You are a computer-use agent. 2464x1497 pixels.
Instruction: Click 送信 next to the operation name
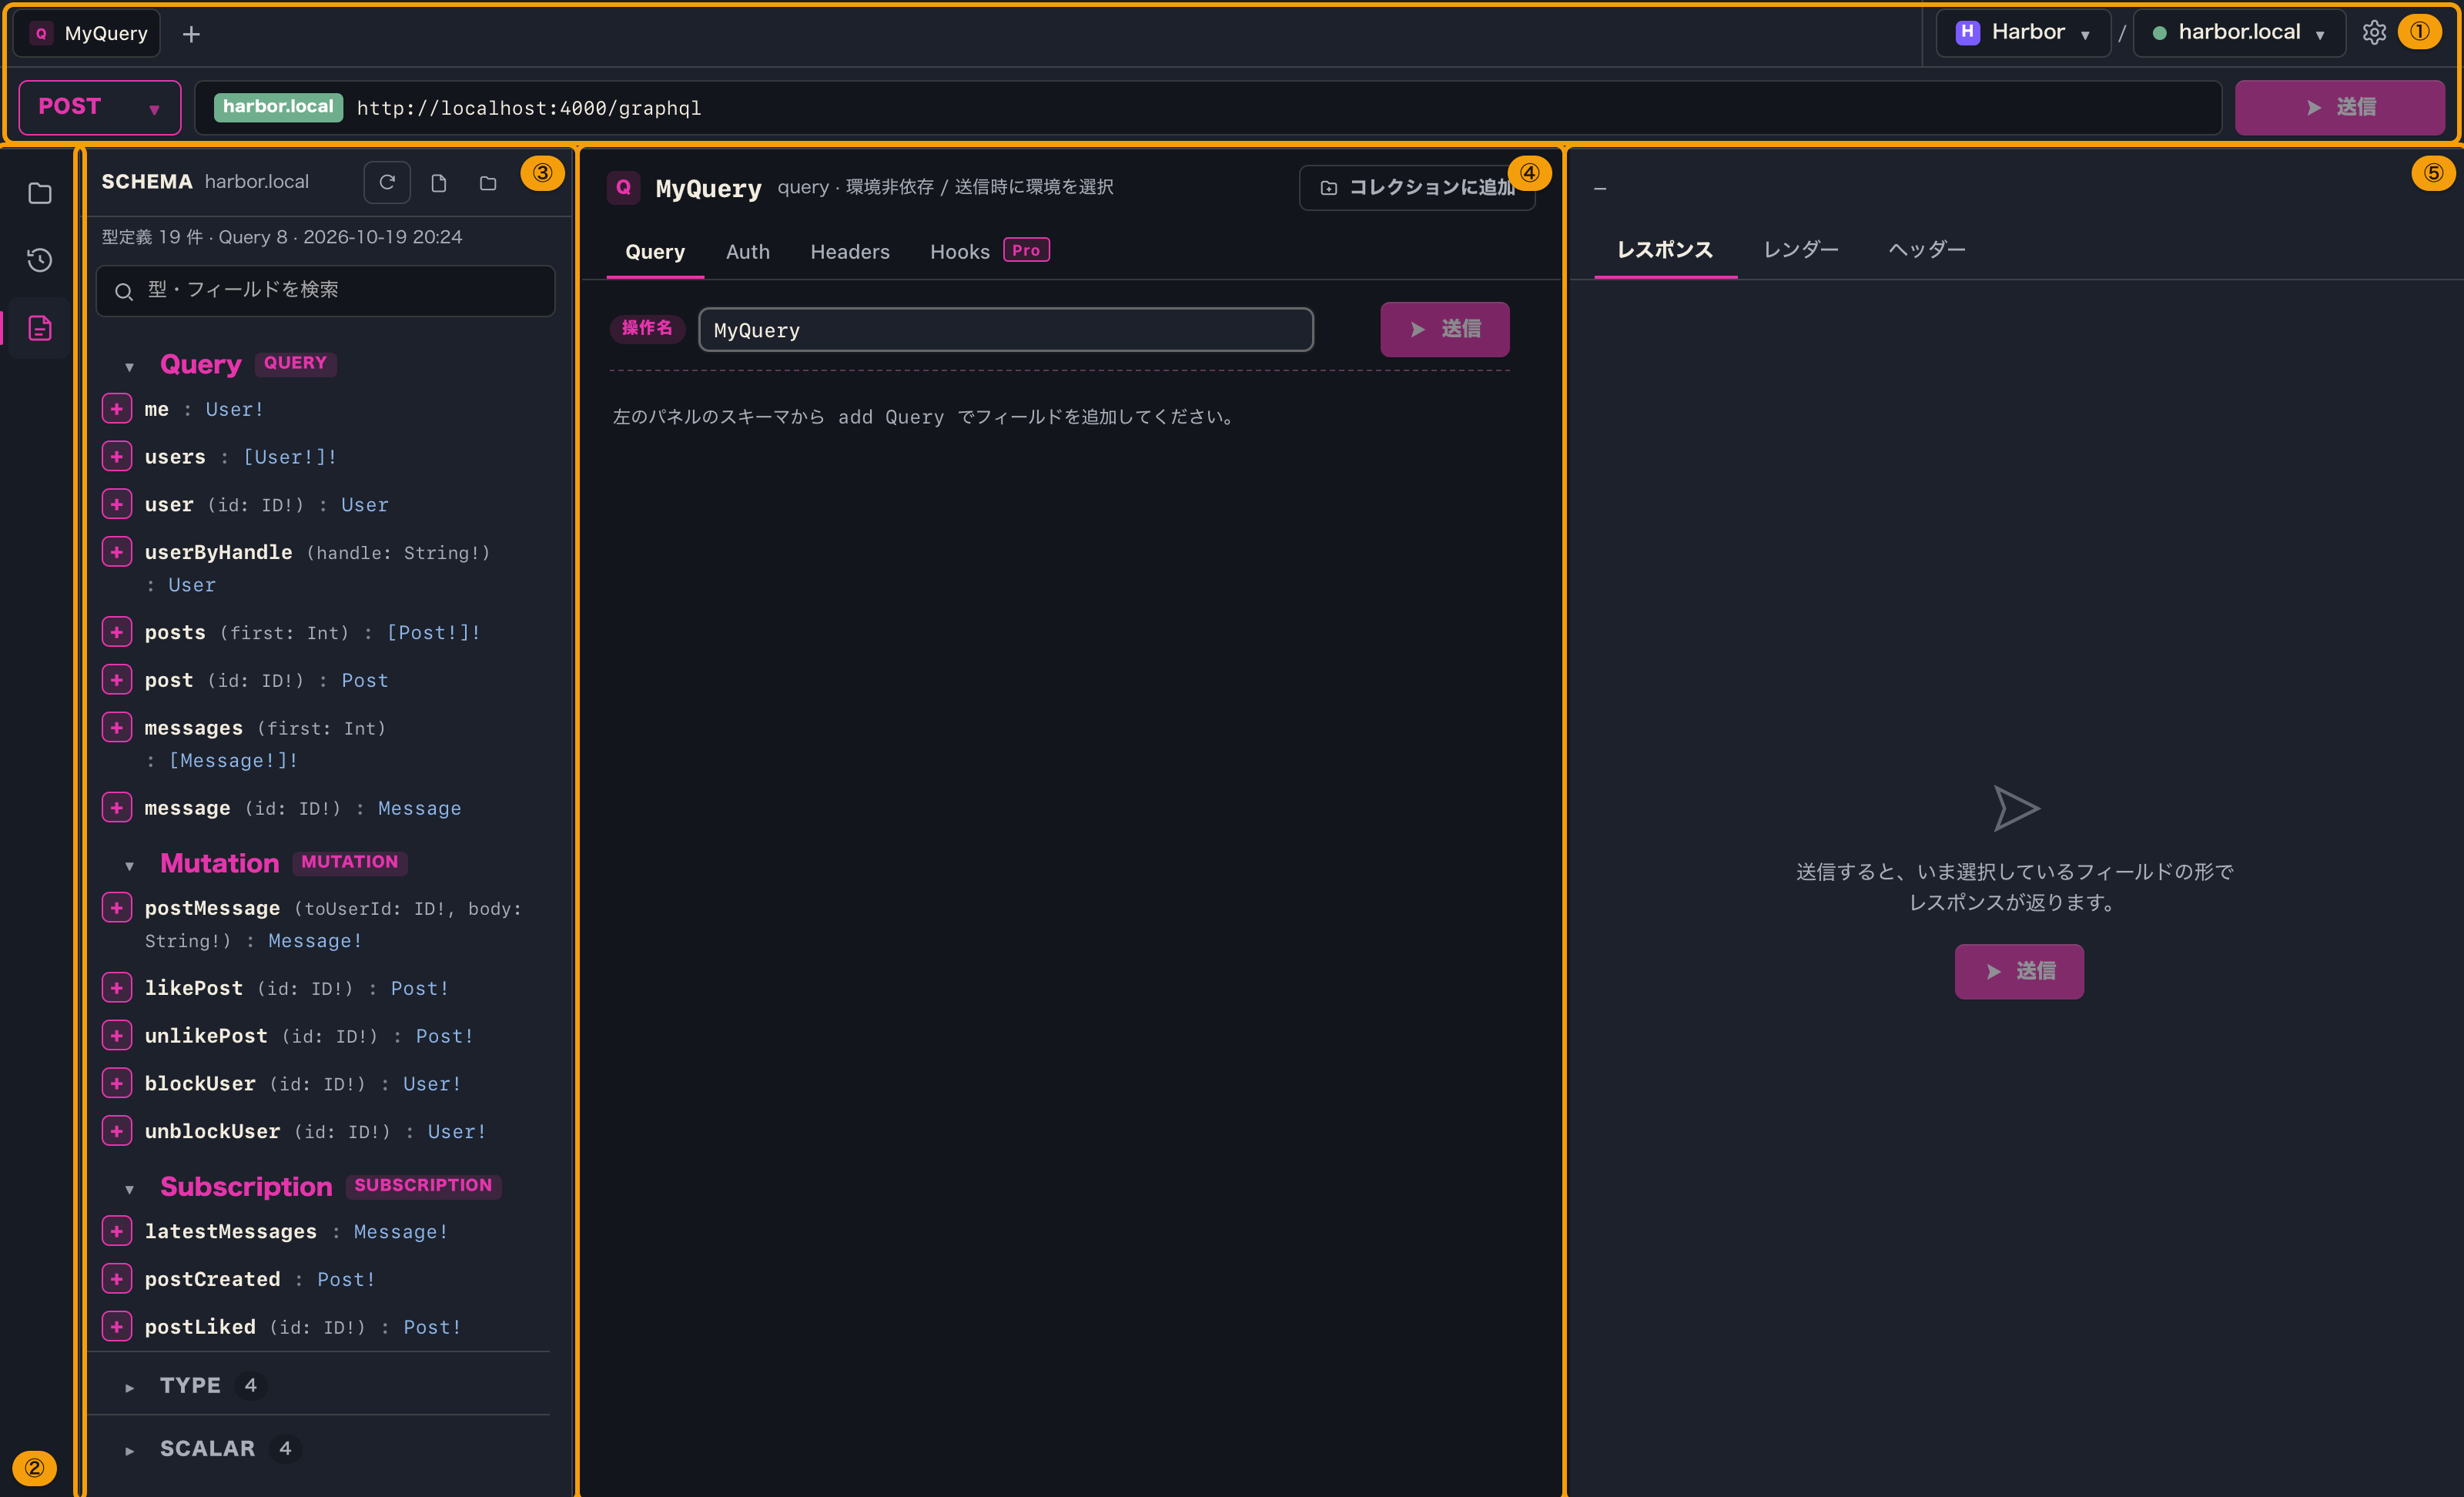tap(1445, 329)
